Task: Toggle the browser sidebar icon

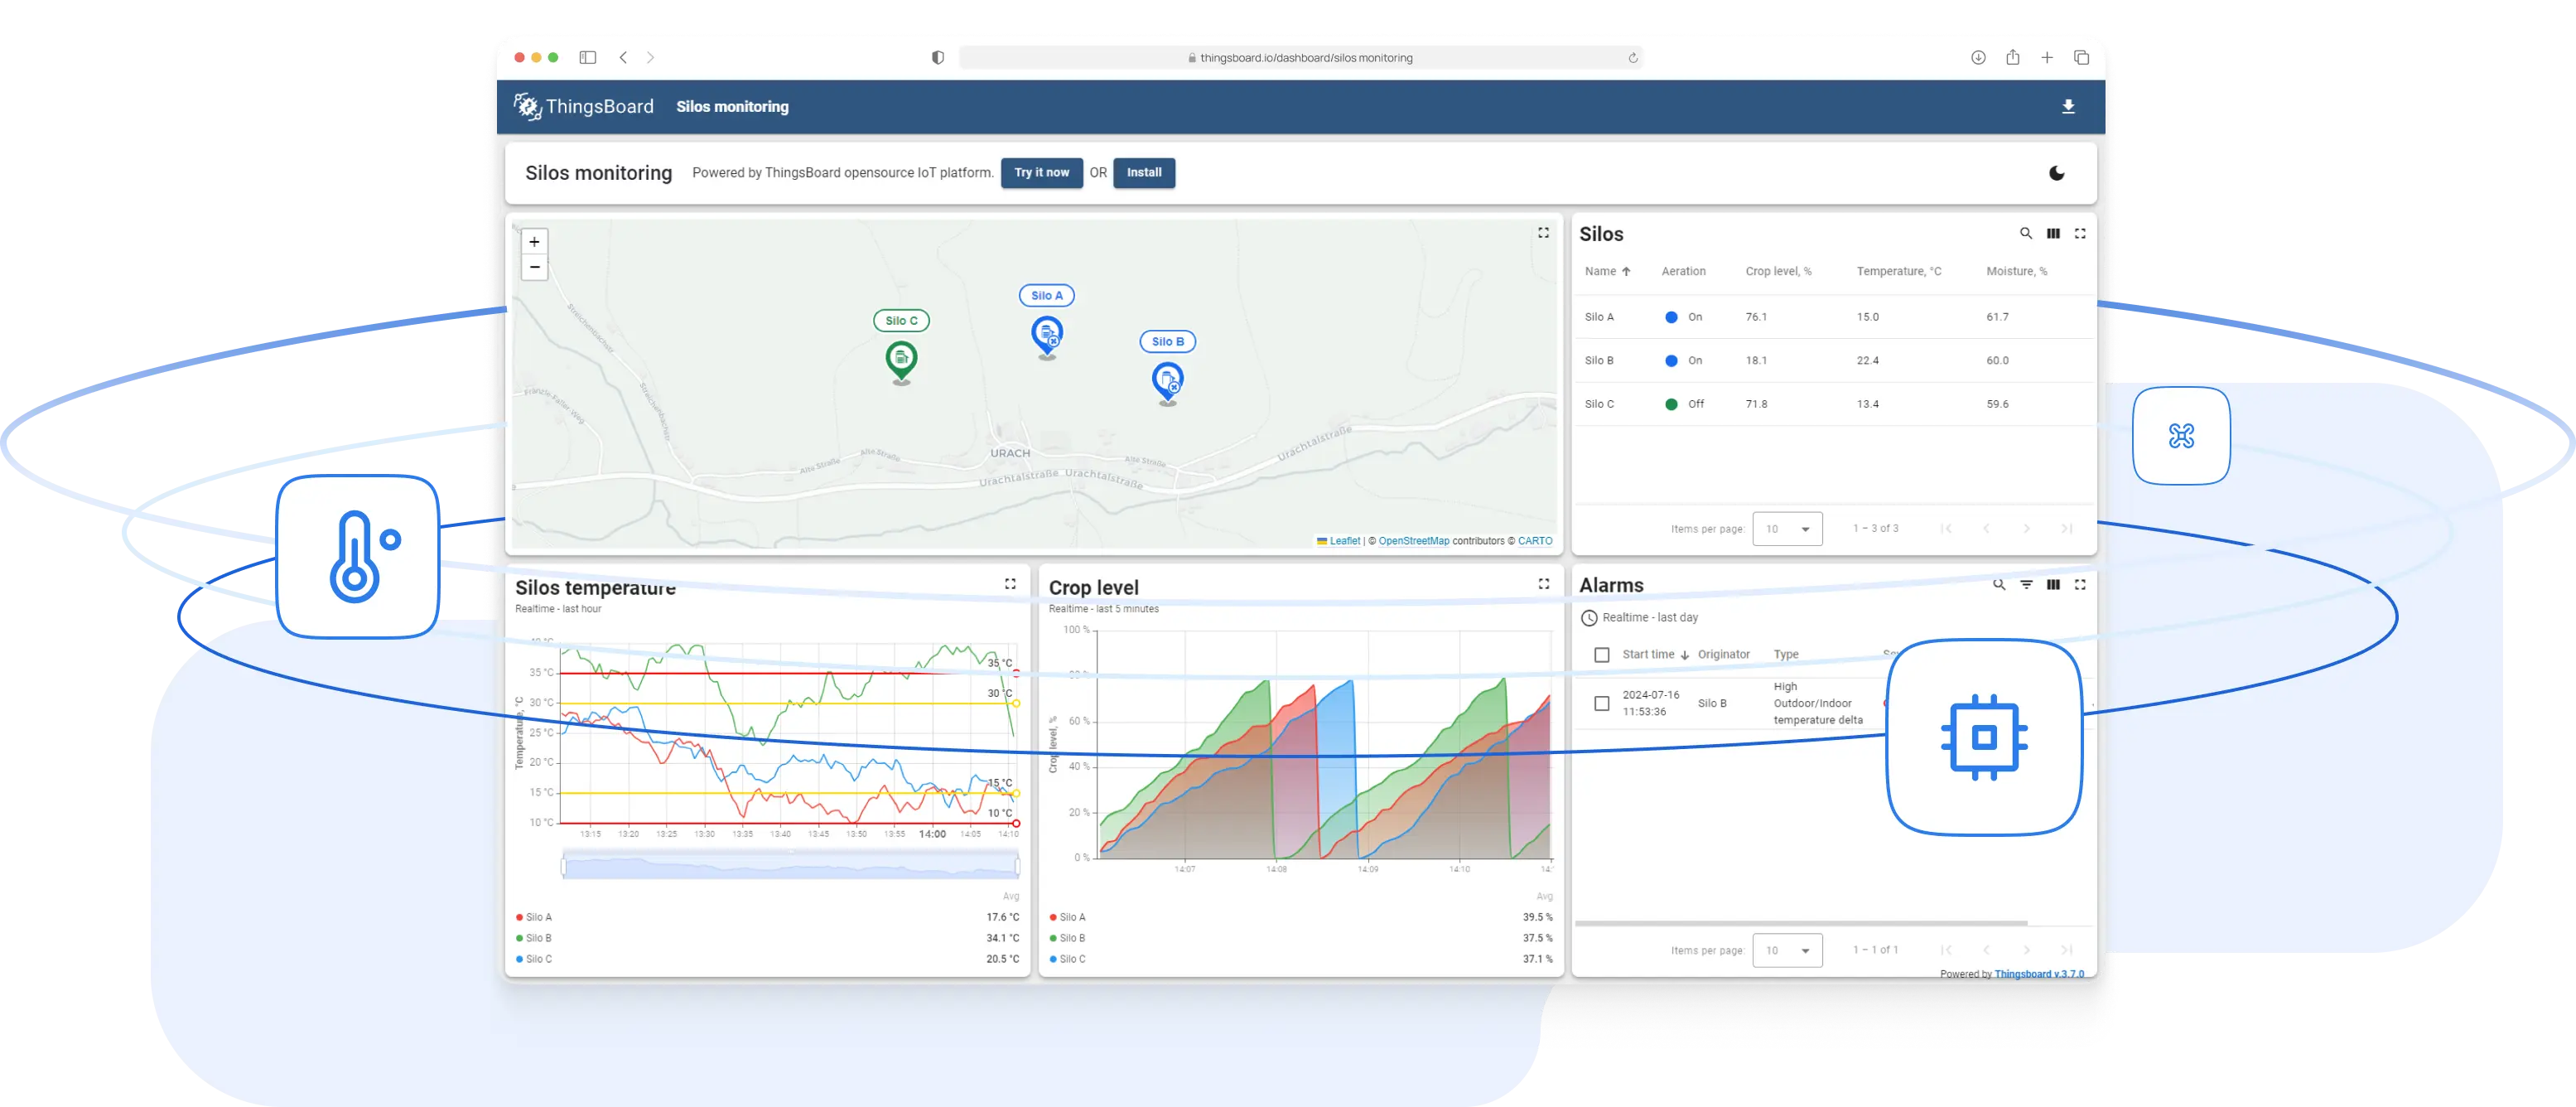Action: point(588,58)
